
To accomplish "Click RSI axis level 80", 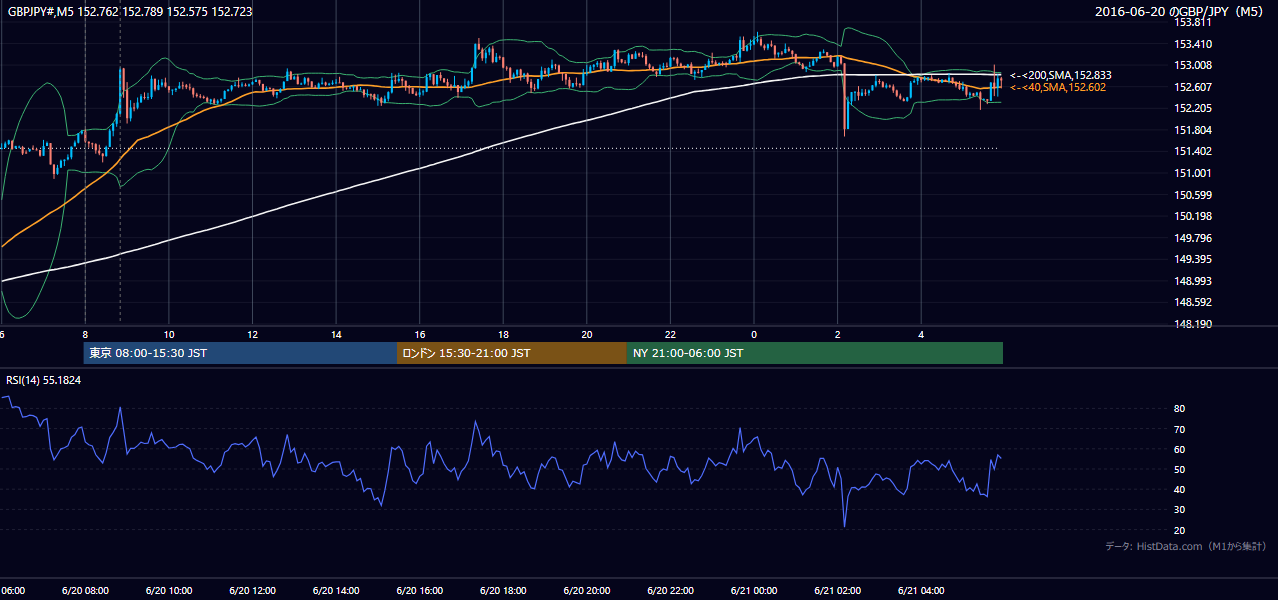I will pos(1179,409).
